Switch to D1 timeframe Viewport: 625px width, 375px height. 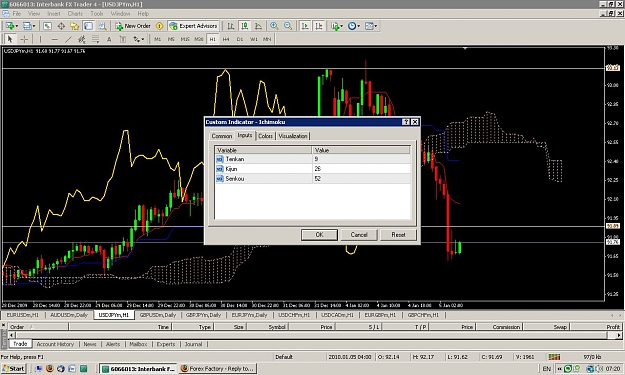(240, 39)
